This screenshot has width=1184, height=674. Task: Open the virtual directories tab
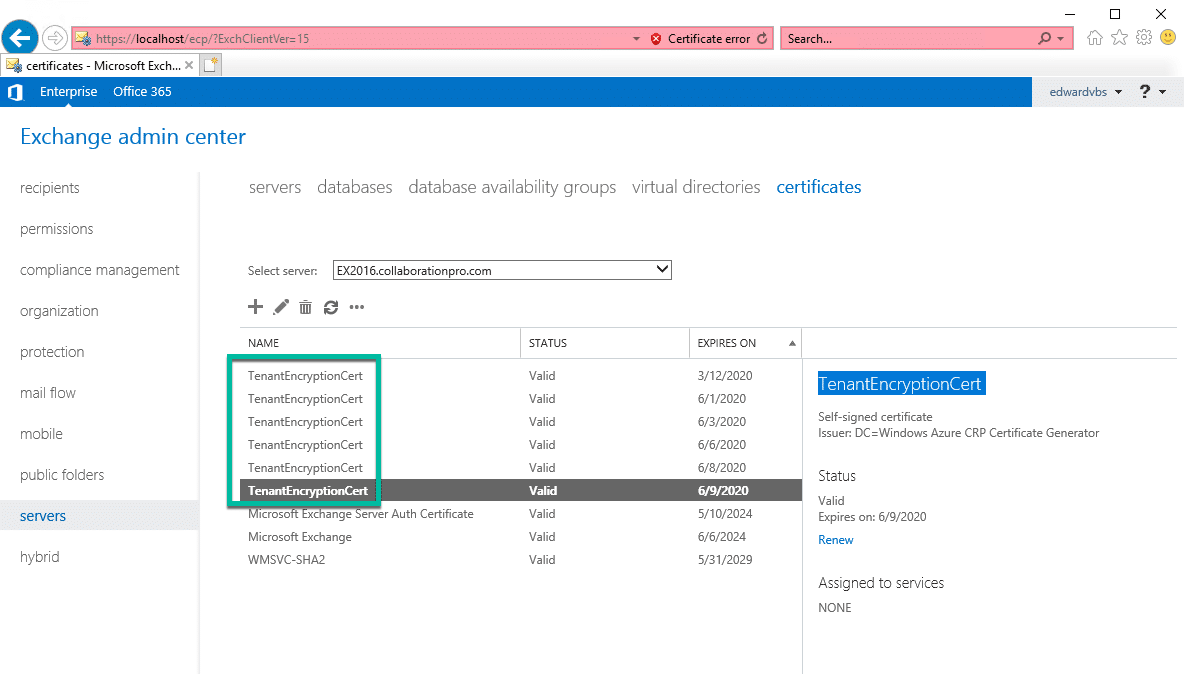click(x=695, y=187)
